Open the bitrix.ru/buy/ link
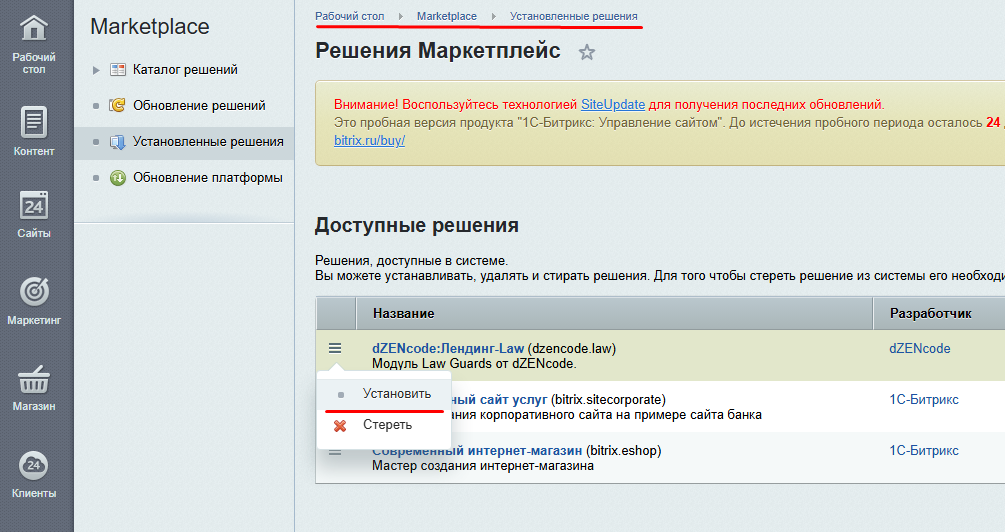Image resolution: width=1005 pixels, height=532 pixels. (369, 140)
